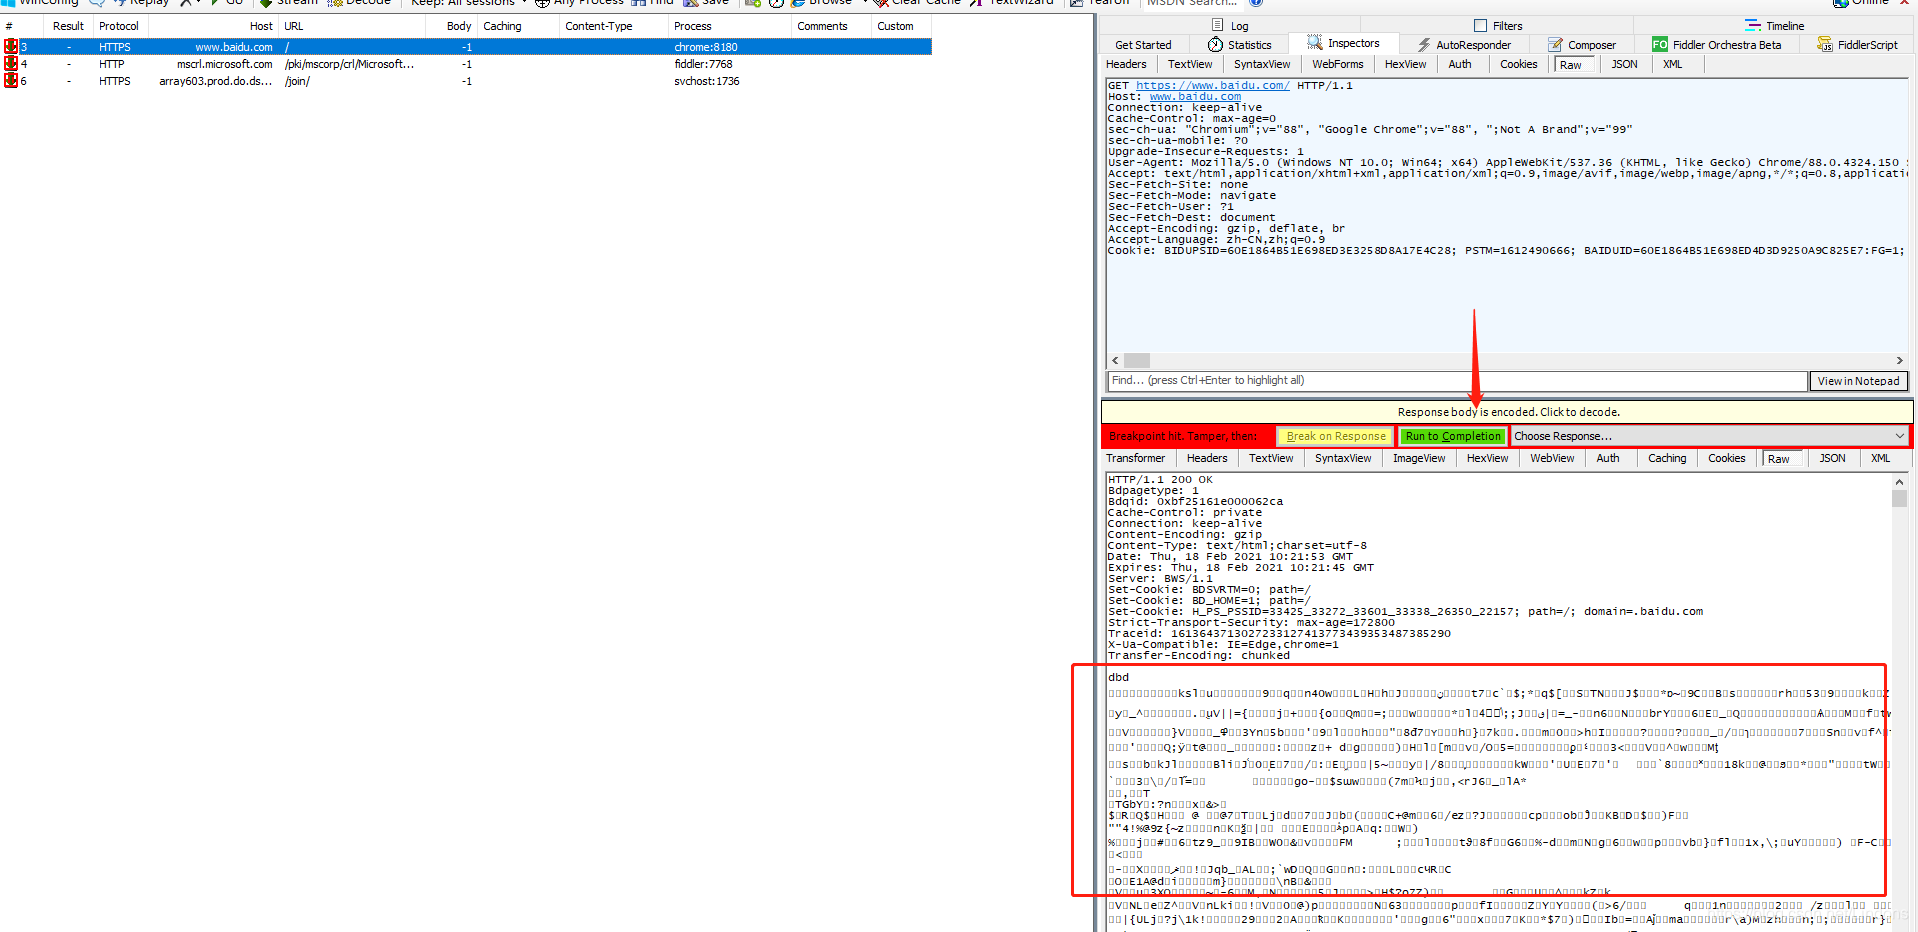Image resolution: width=1918 pixels, height=932 pixels.
Task: Open the ImageView response tab
Action: (1419, 458)
